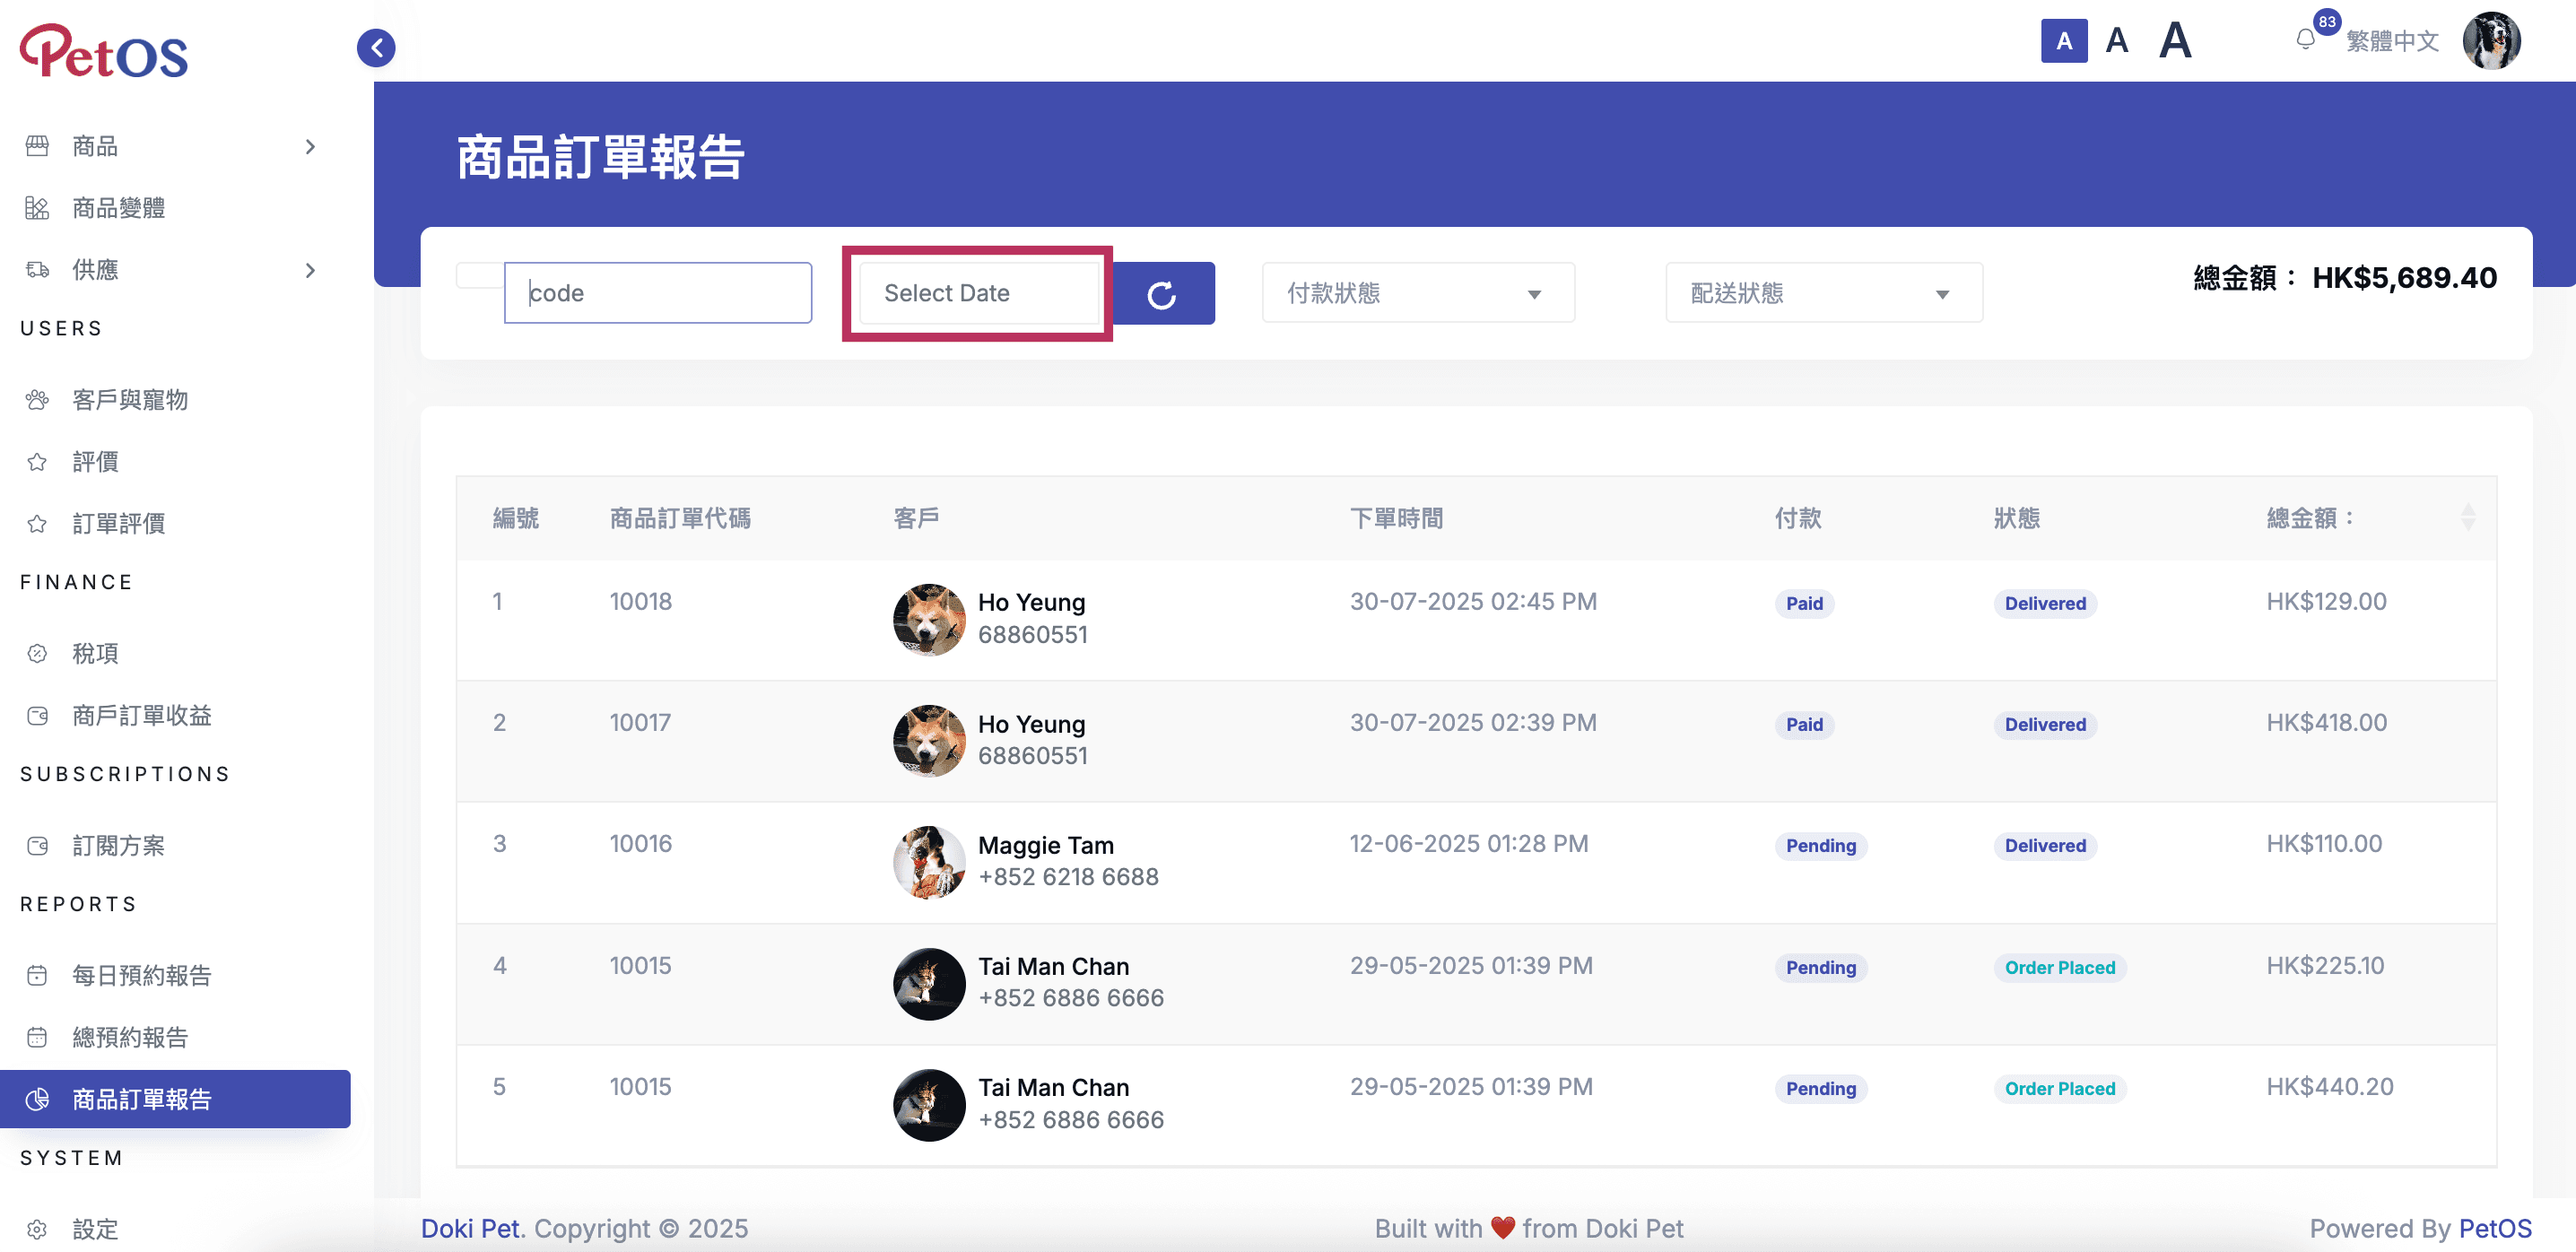Screen dimensions: 2576x1252
Task: Expand the 供應 submenu chevron
Action: point(310,270)
